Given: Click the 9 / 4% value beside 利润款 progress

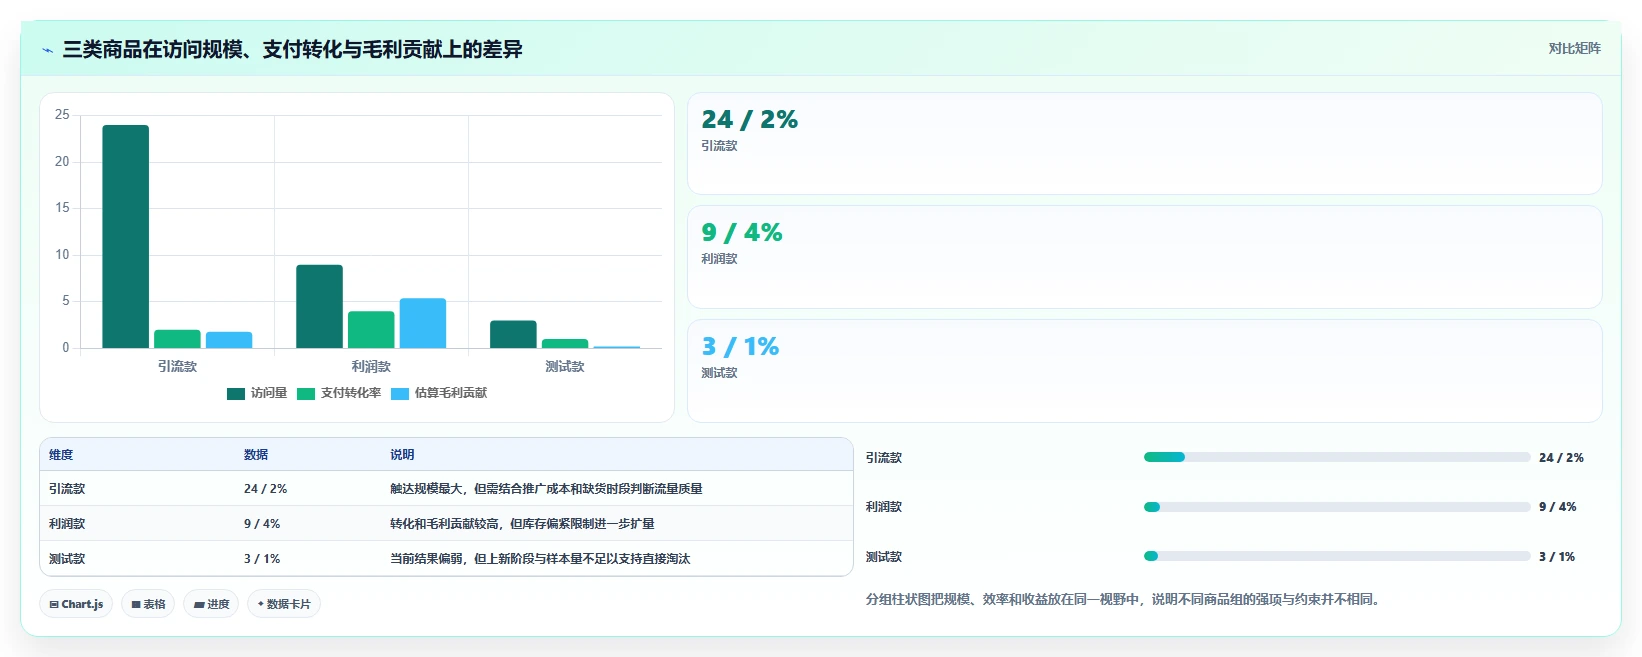Looking at the screenshot, I should click(1557, 507).
